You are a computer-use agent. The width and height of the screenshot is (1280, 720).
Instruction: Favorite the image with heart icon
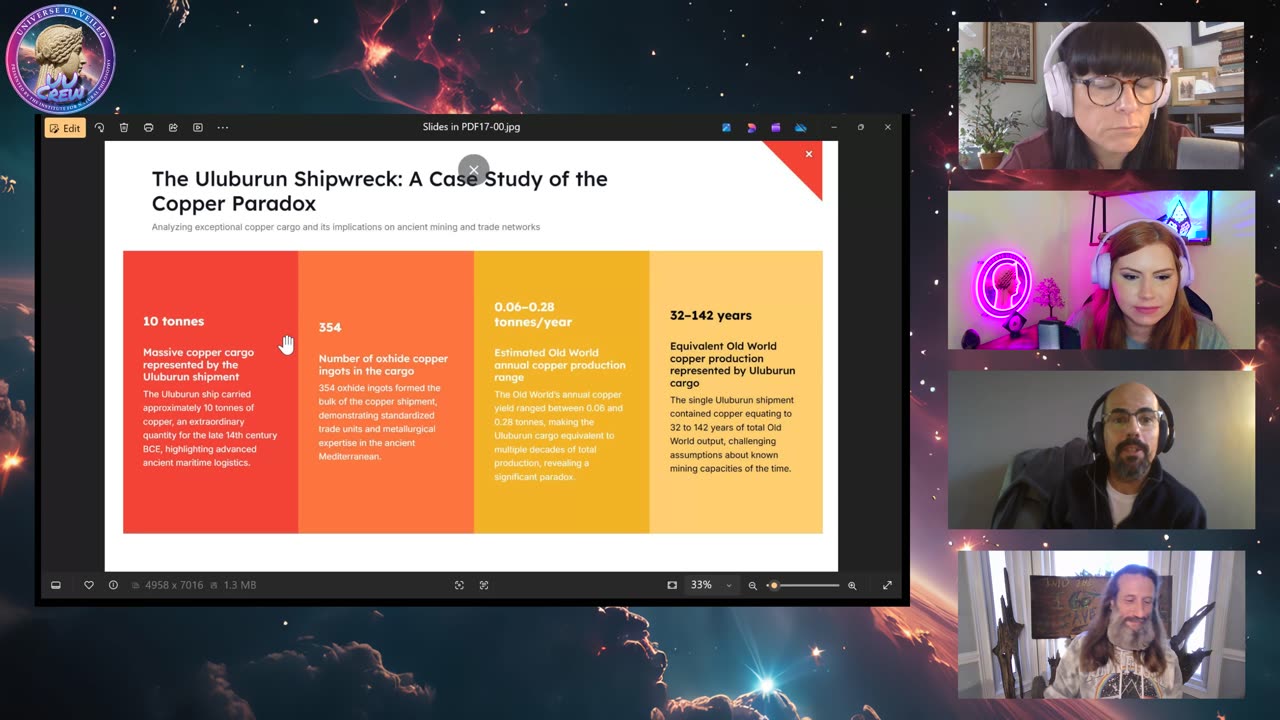tap(88, 585)
